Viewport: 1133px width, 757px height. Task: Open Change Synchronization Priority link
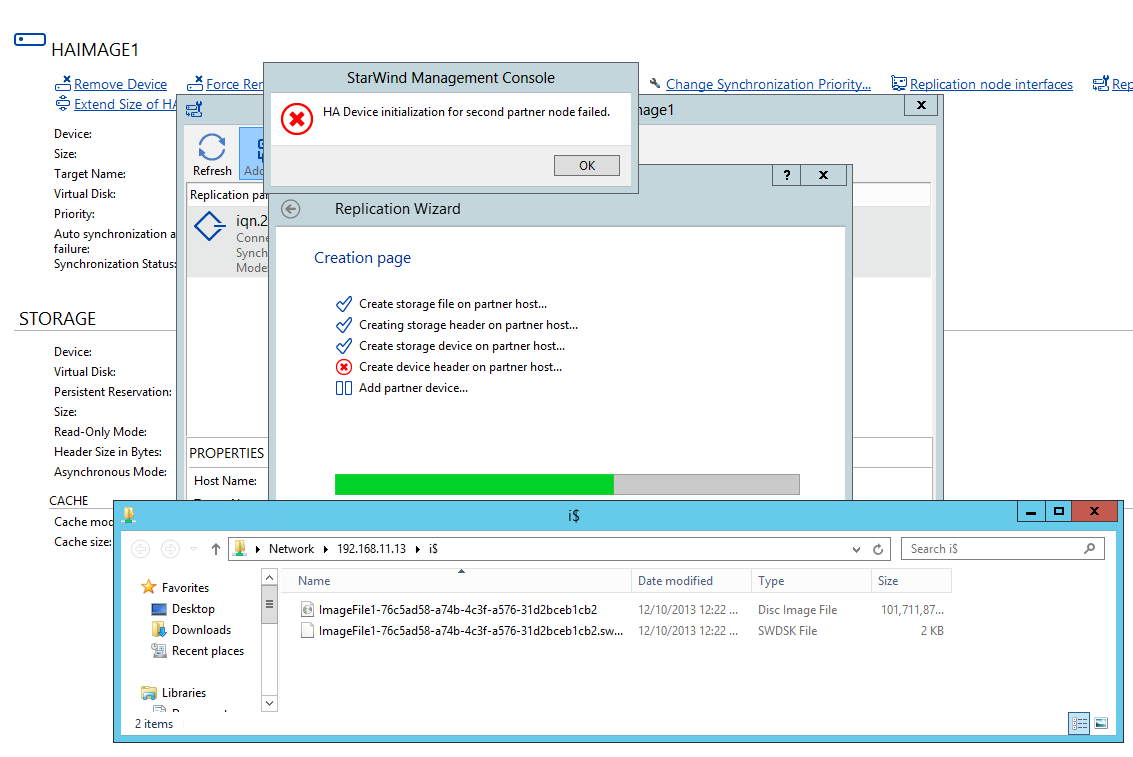pos(768,85)
